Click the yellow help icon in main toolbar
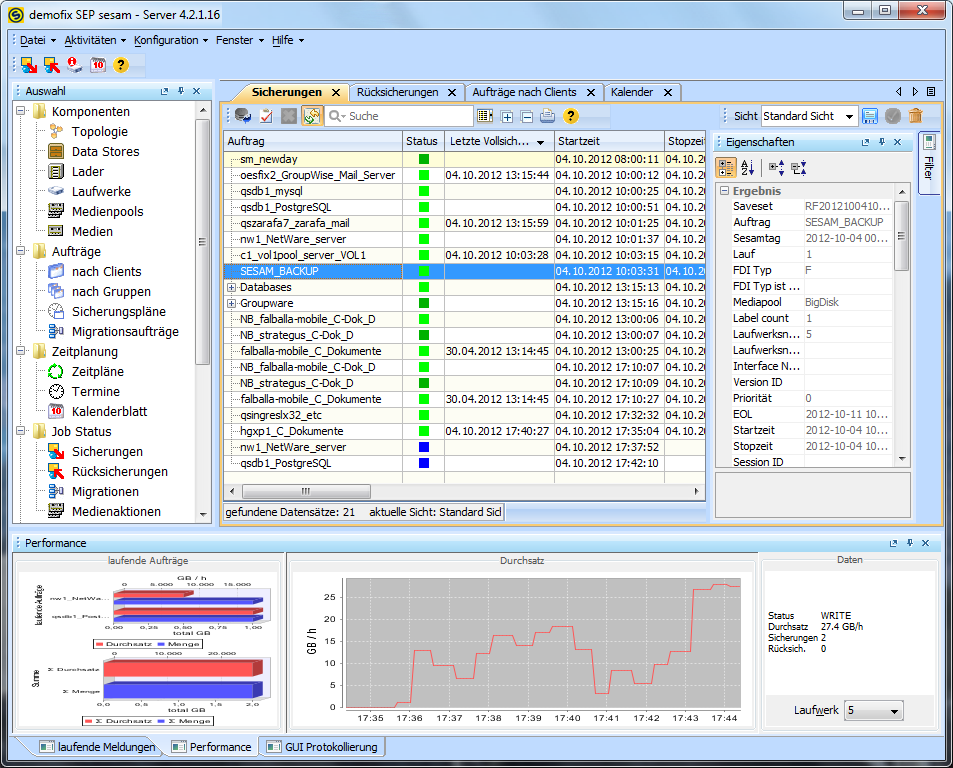This screenshot has width=953, height=768. pos(121,65)
